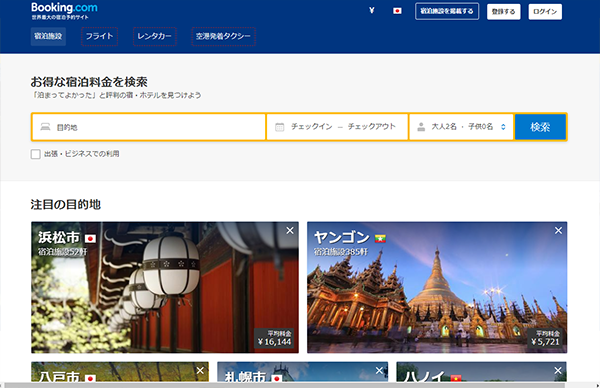Click the person icon in guests field

coord(421,127)
